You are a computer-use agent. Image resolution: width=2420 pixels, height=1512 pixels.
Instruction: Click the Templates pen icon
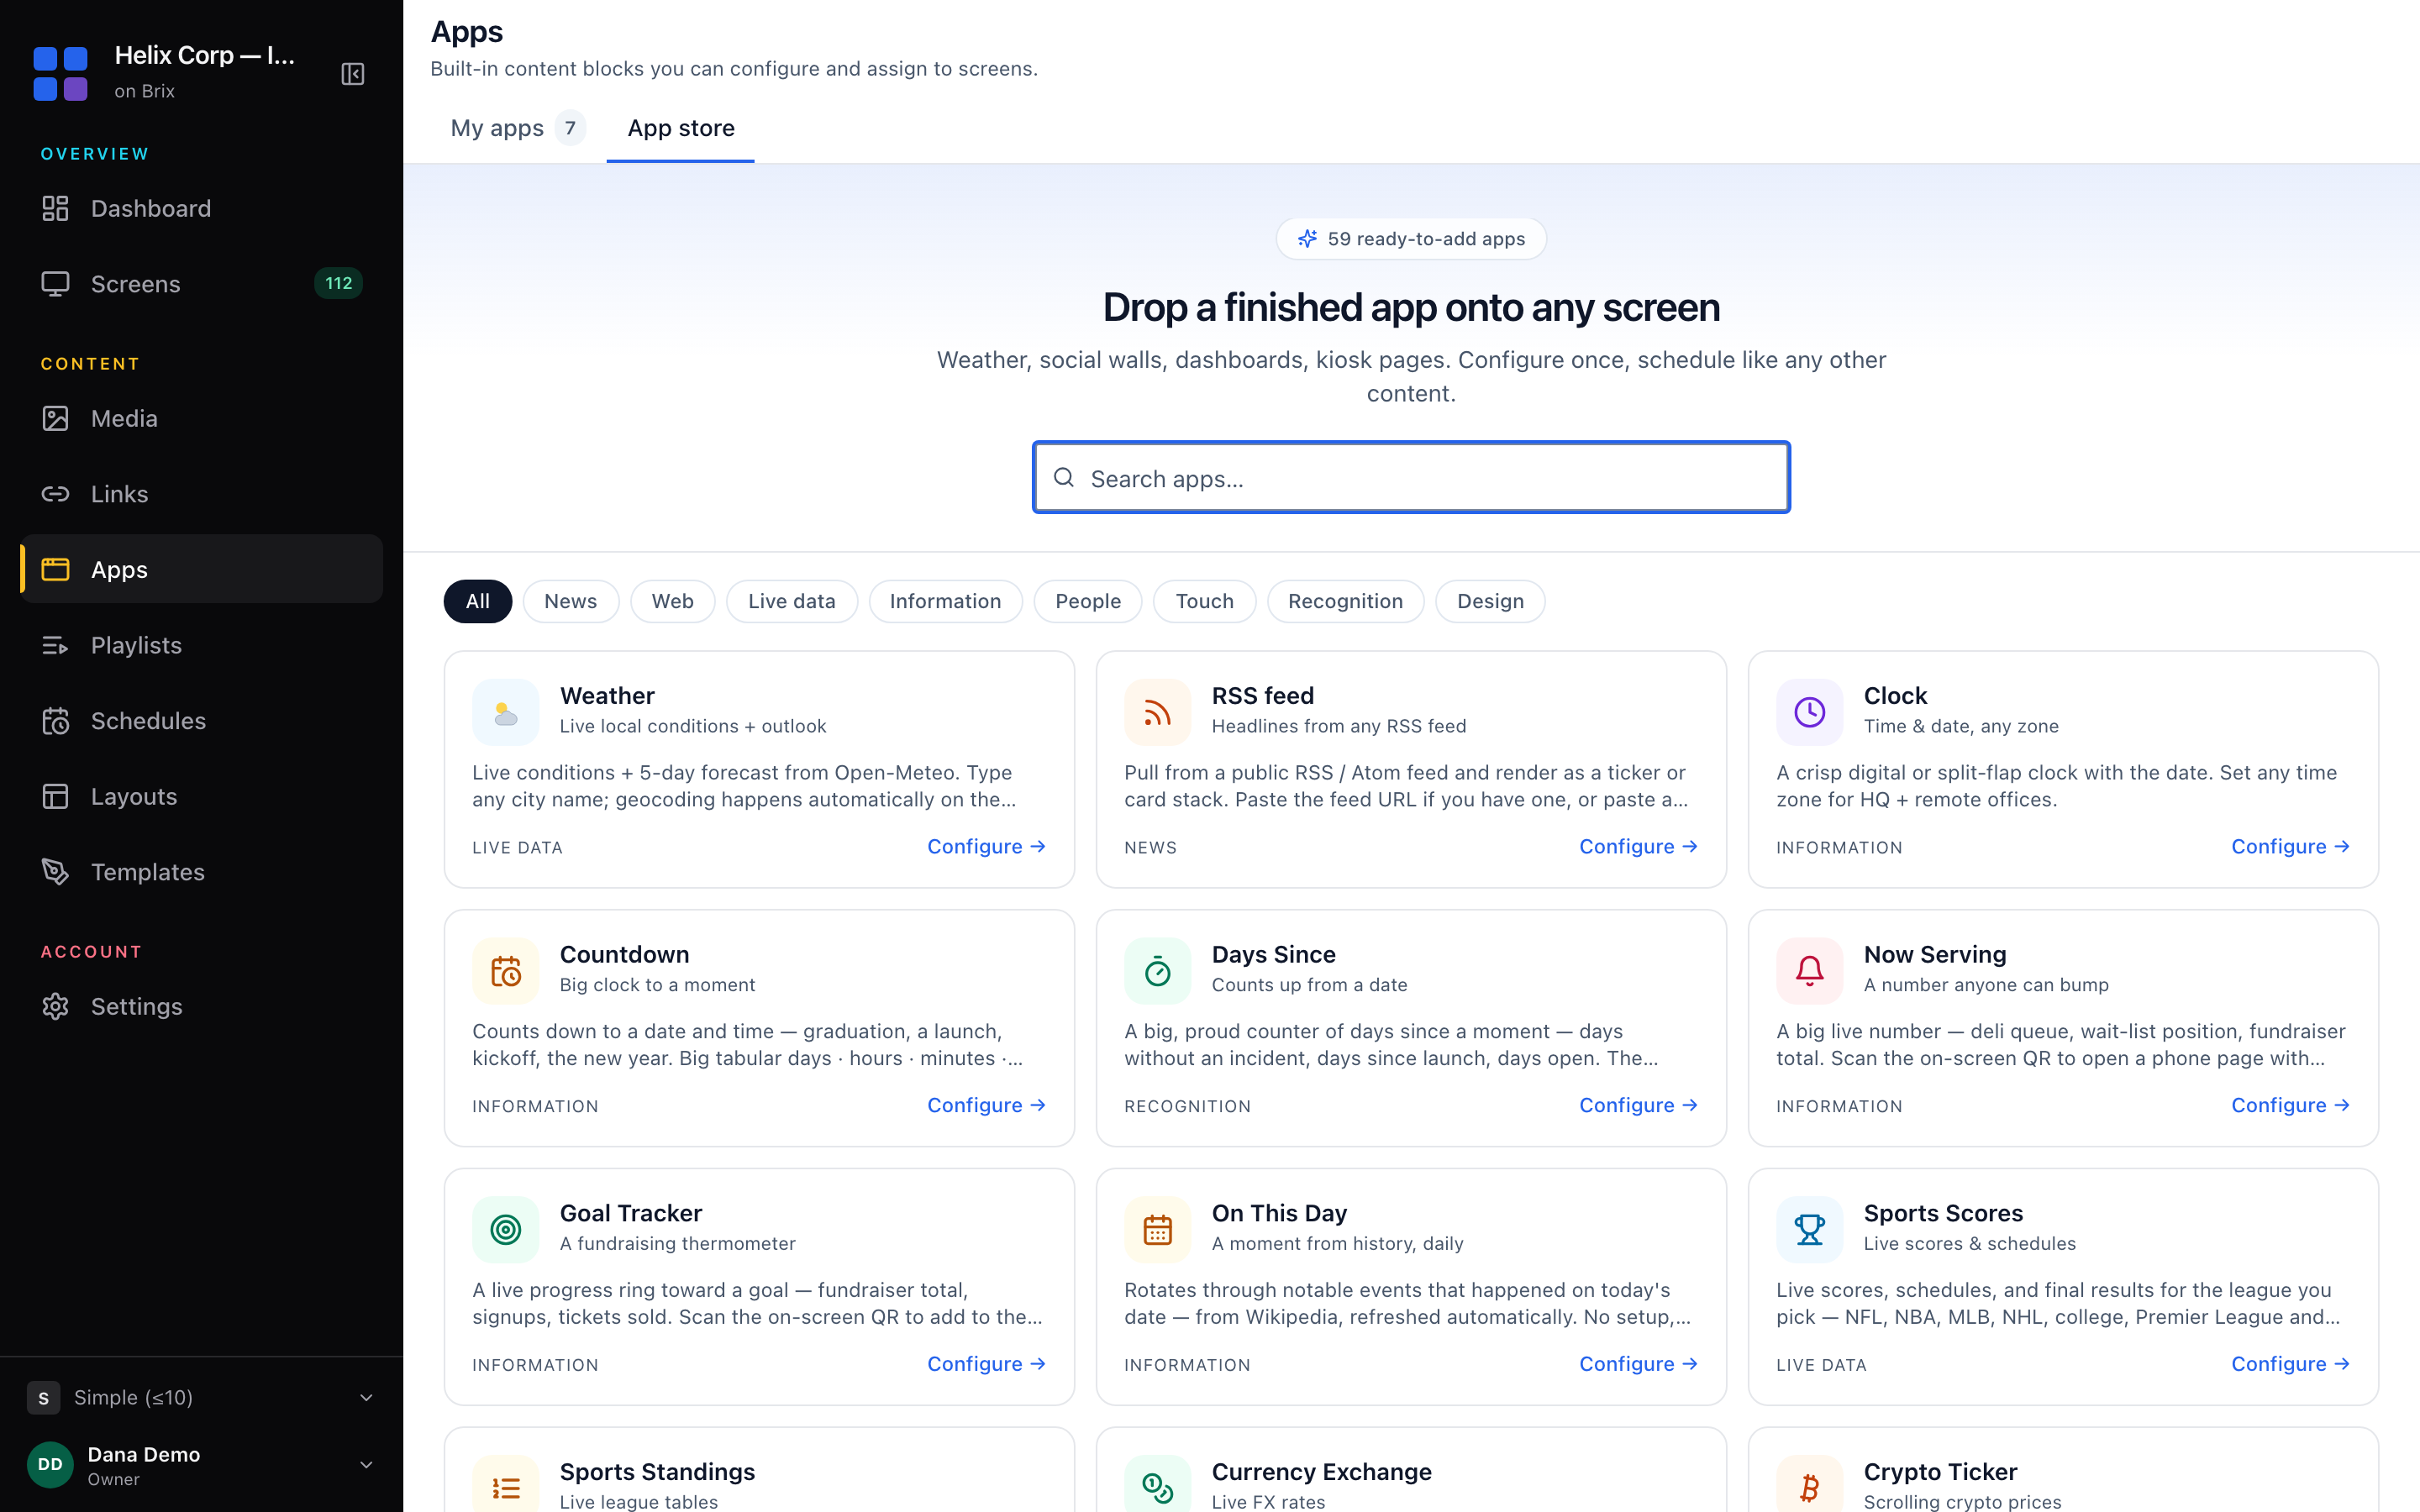(55, 872)
